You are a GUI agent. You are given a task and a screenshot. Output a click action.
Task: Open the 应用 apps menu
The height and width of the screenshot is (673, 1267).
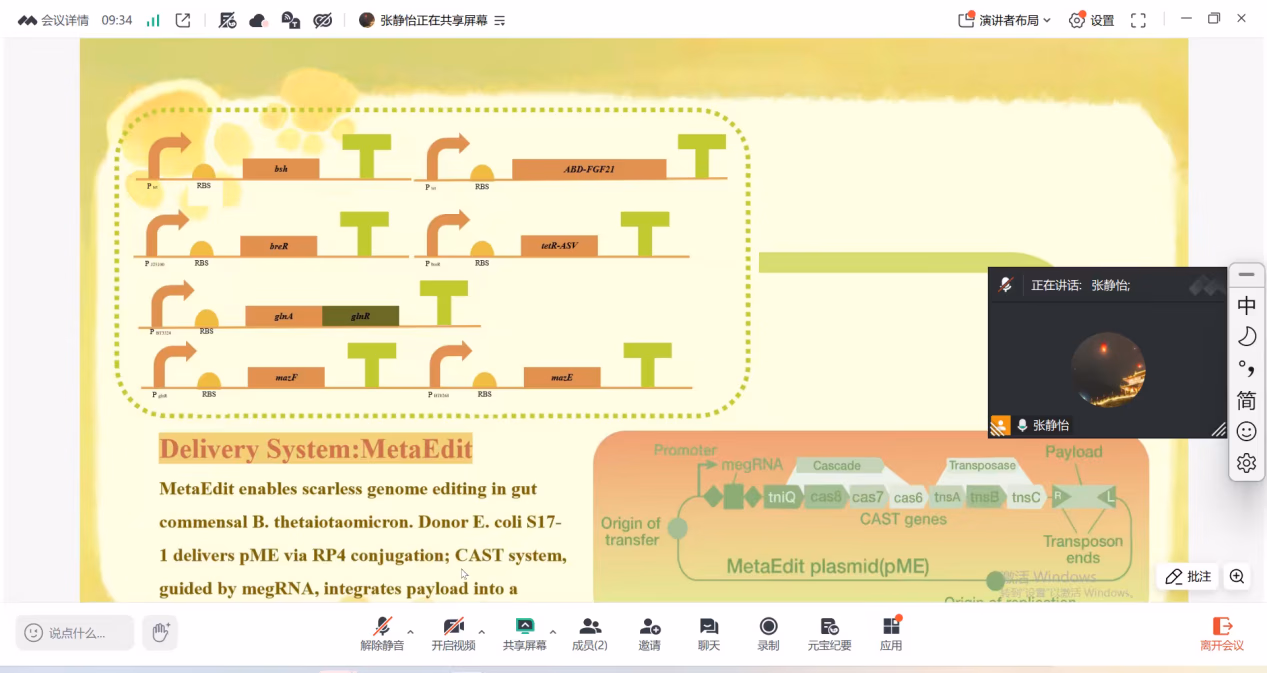click(x=891, y=634)
